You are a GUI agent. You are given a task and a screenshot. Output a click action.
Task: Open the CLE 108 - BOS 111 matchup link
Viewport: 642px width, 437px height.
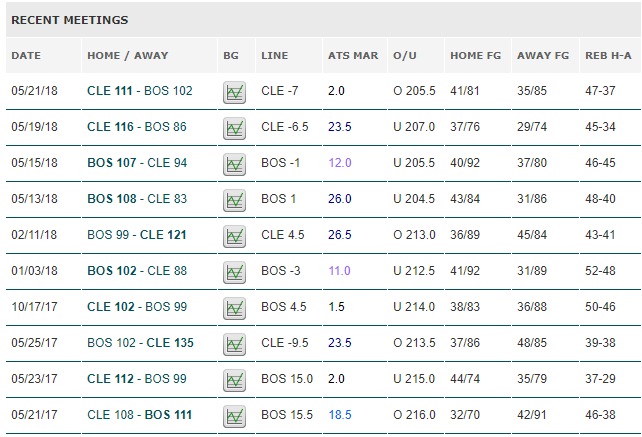140,415
